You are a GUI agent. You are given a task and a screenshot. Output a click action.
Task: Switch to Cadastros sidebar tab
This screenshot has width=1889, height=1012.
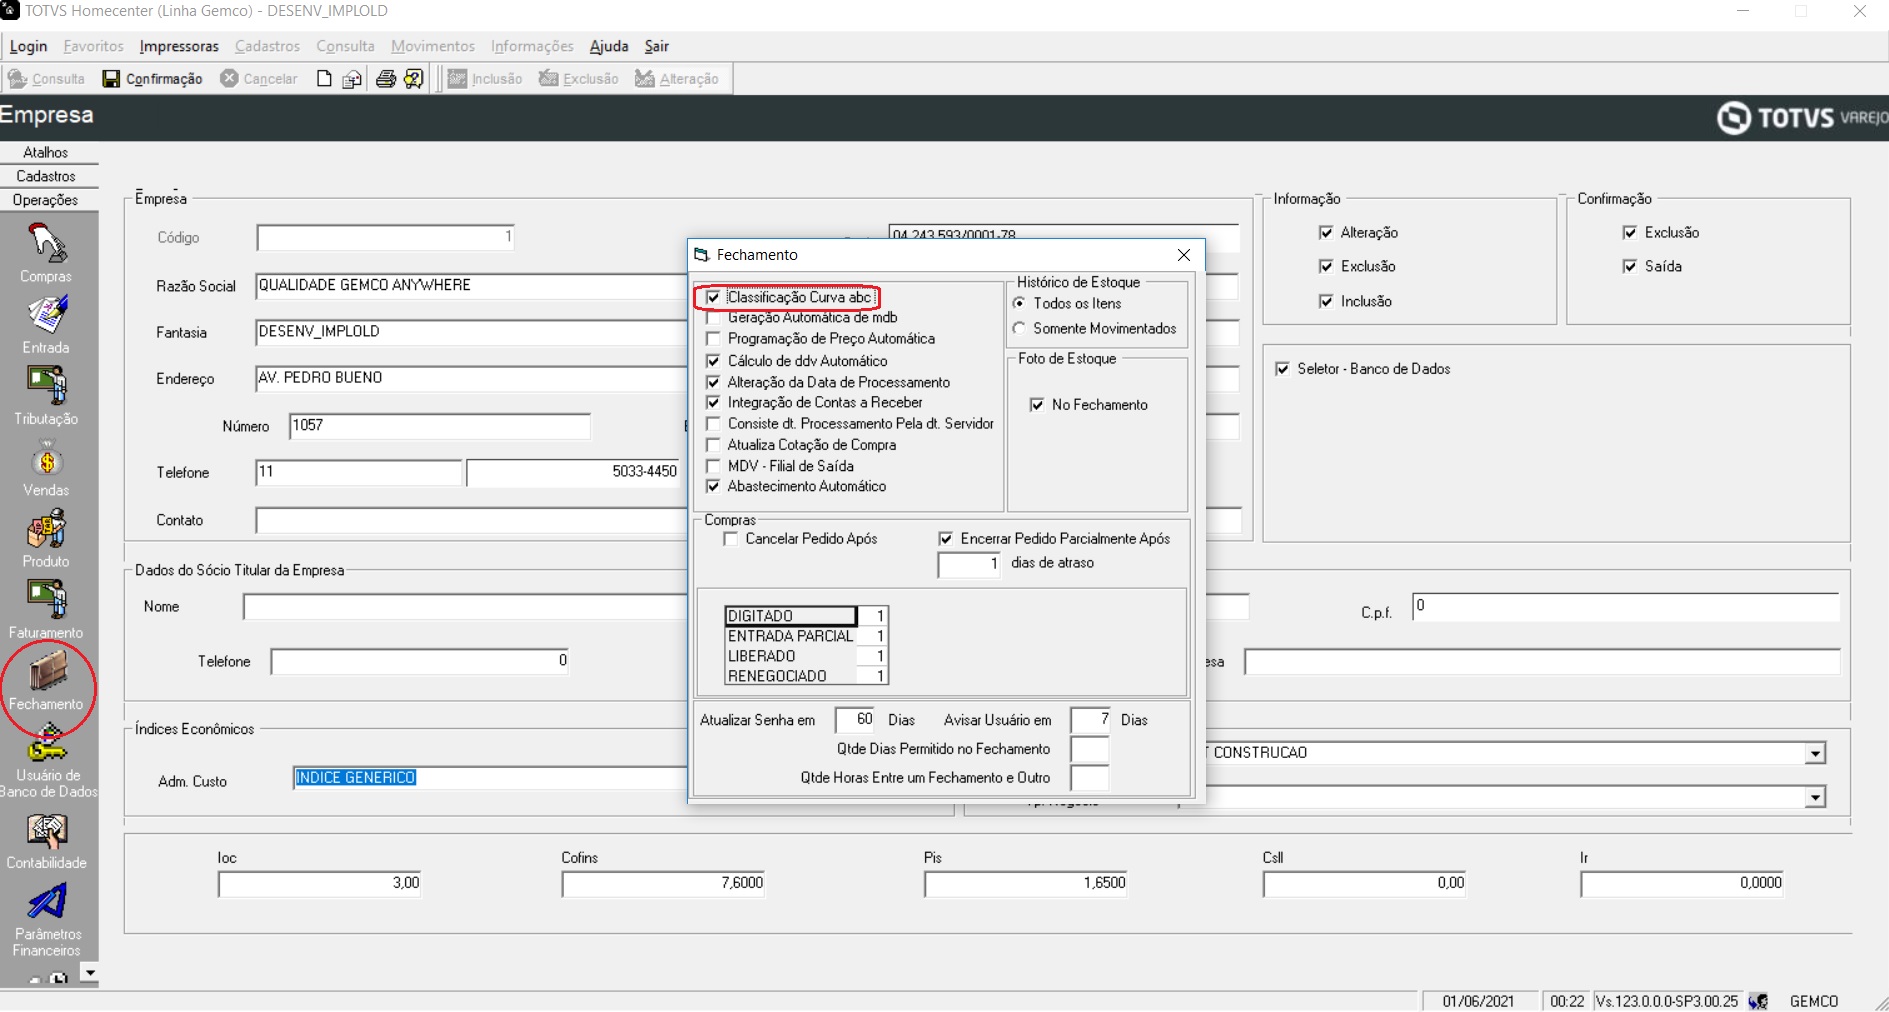click(46, 176)
